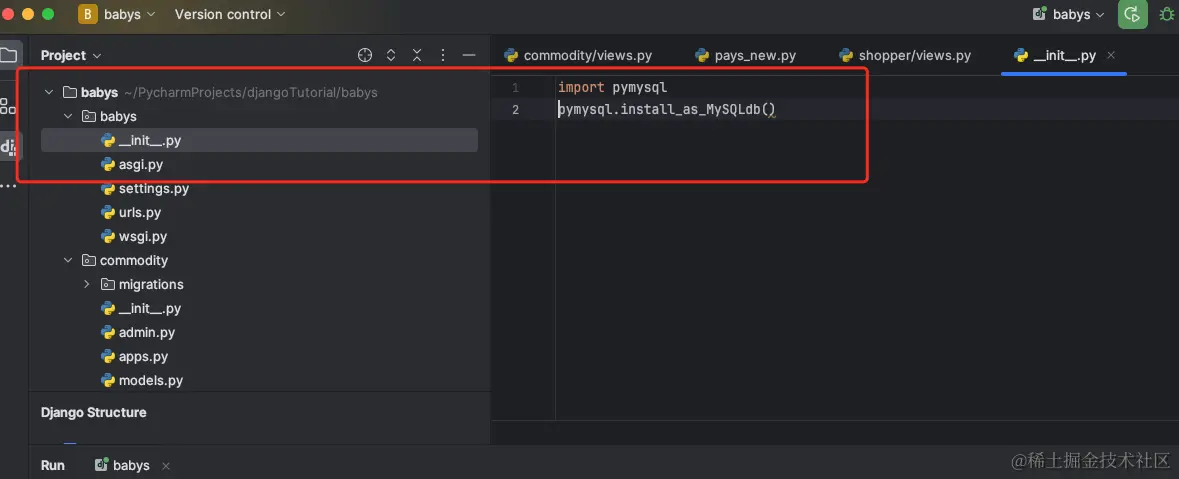This screenshot has width=1179, height=479.
Task: Open the Project folder tool window icon
Action: click(8, 55)
